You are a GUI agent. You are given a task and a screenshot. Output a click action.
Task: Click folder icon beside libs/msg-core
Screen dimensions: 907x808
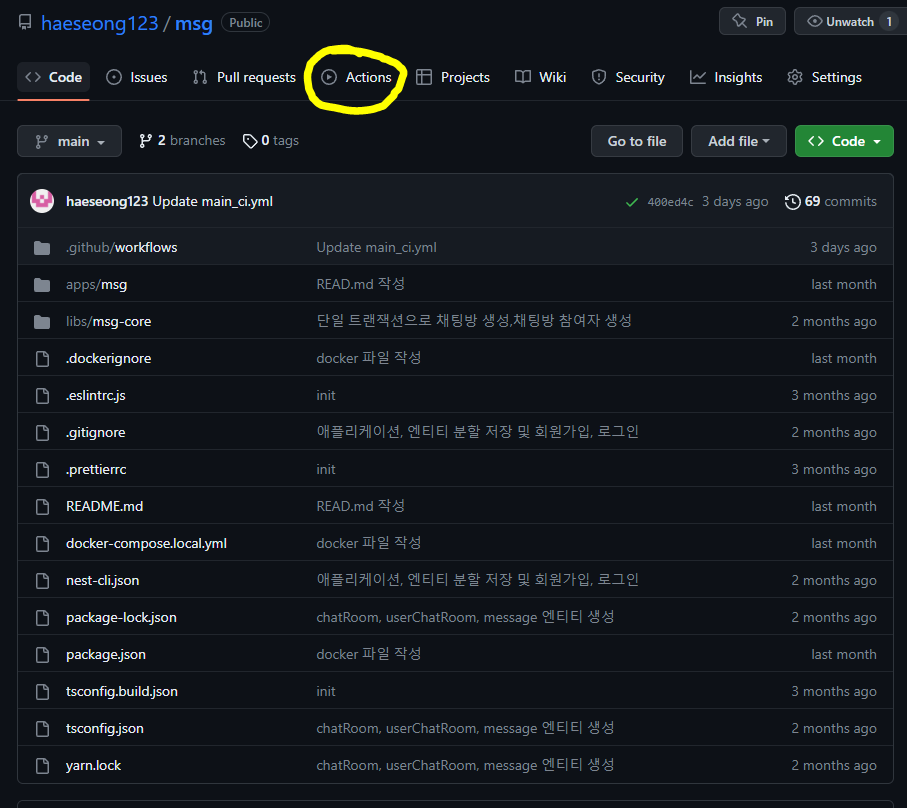[42, 322]
